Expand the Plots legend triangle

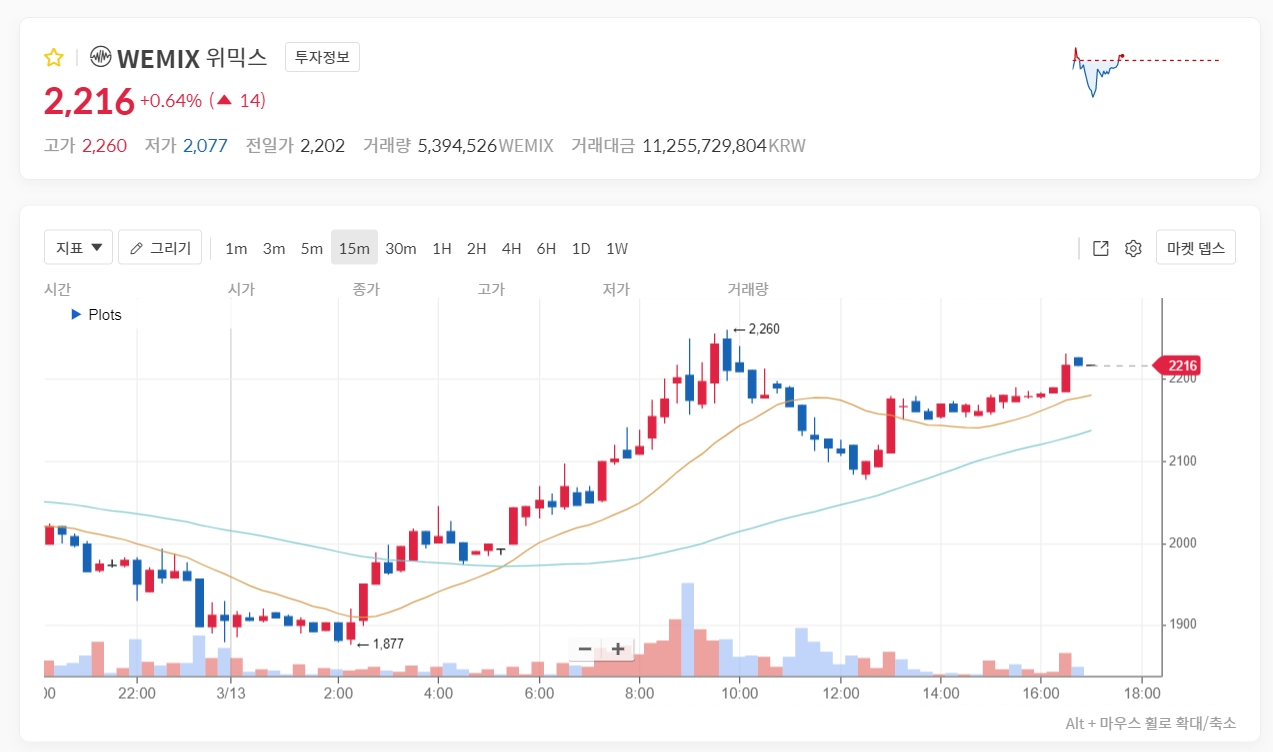pos(76,314)
